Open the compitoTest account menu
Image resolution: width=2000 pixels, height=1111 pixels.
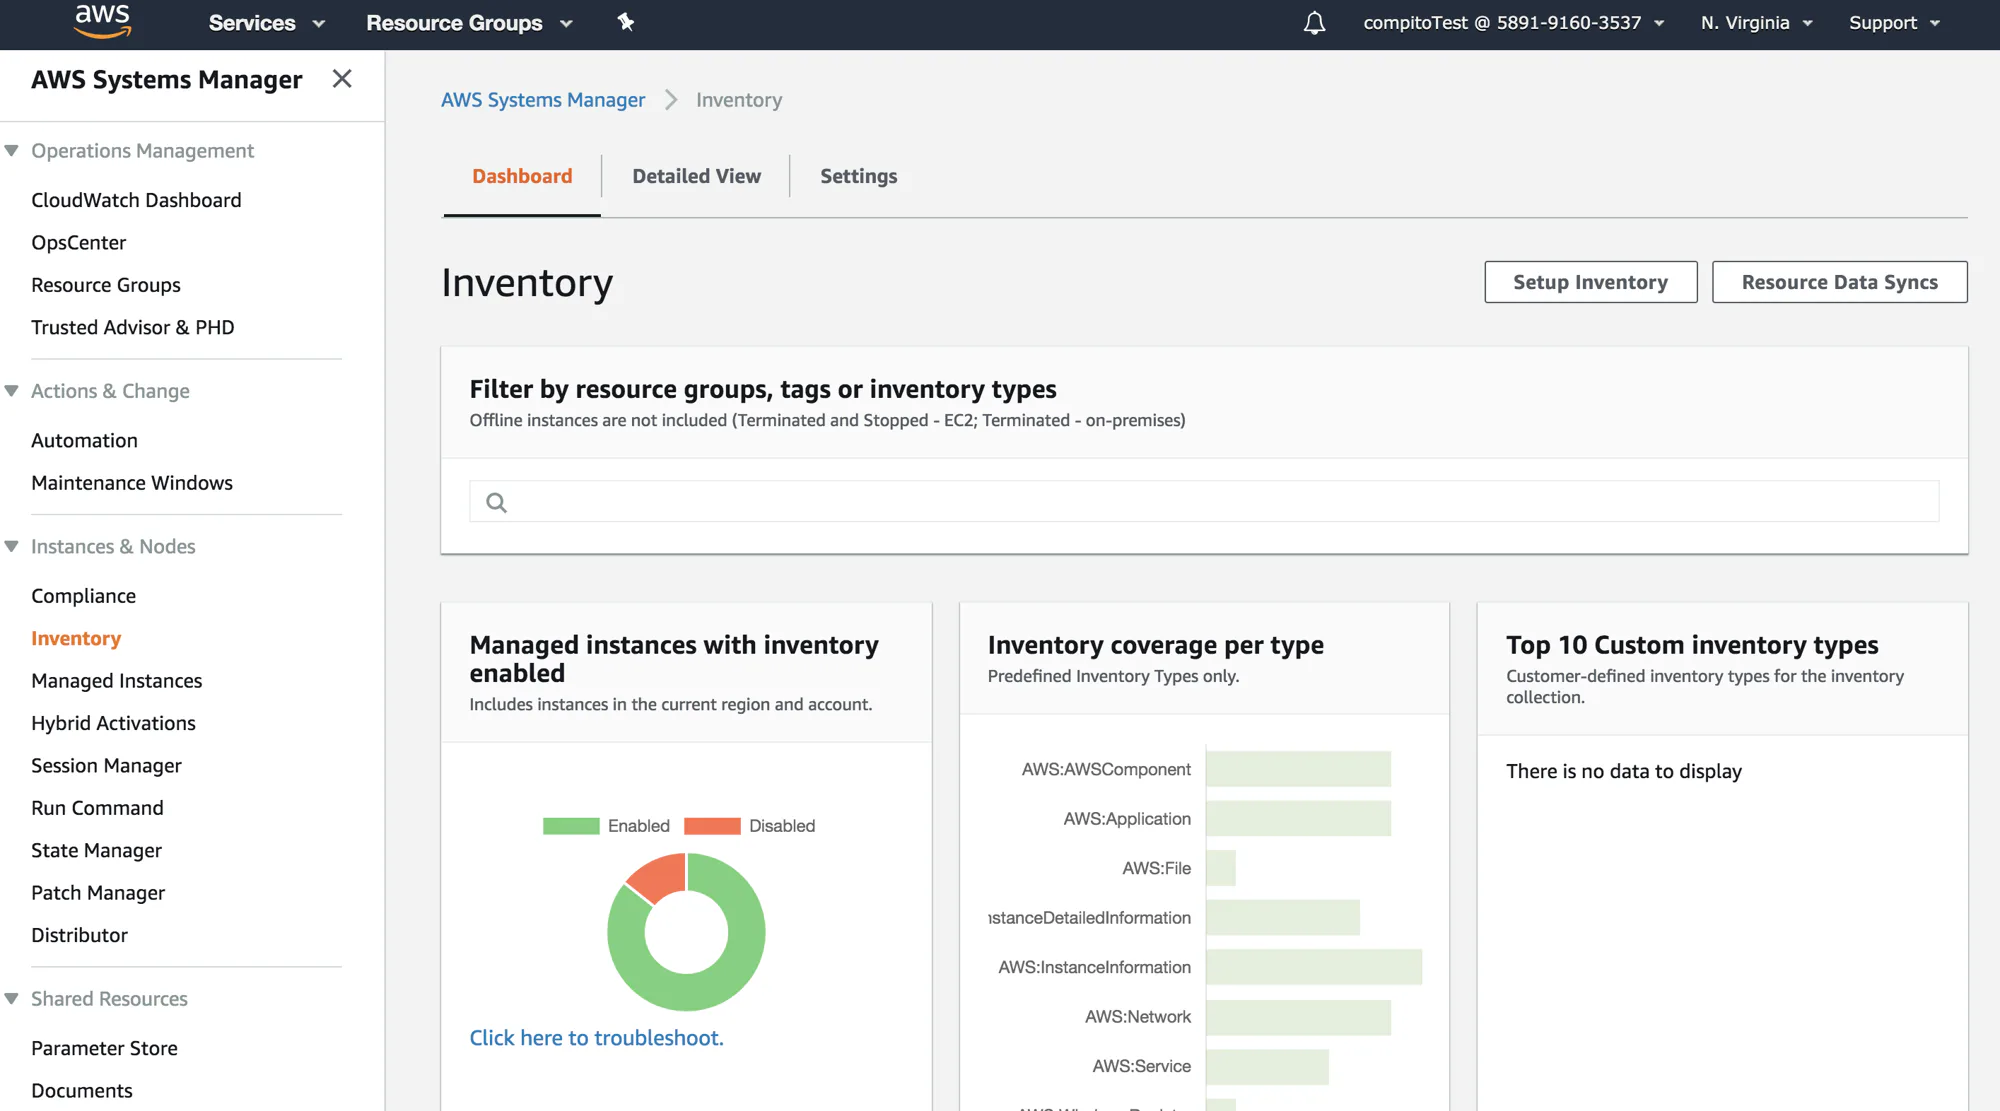1513,23
